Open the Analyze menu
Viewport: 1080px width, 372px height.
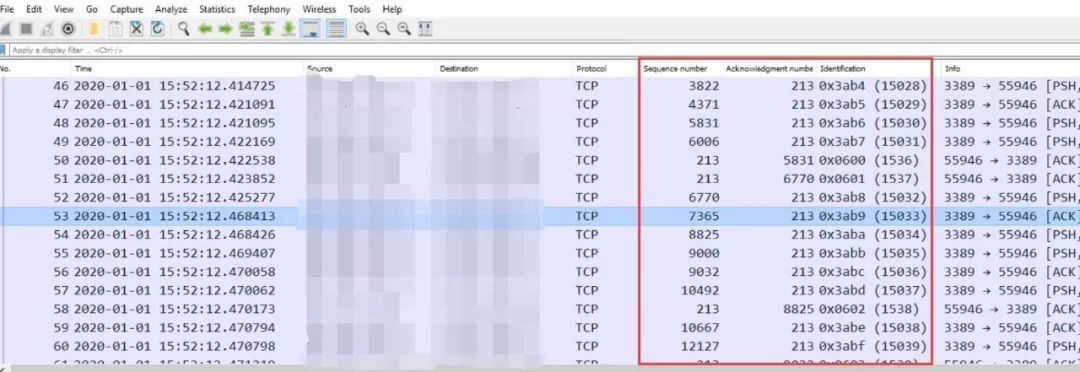171,9
